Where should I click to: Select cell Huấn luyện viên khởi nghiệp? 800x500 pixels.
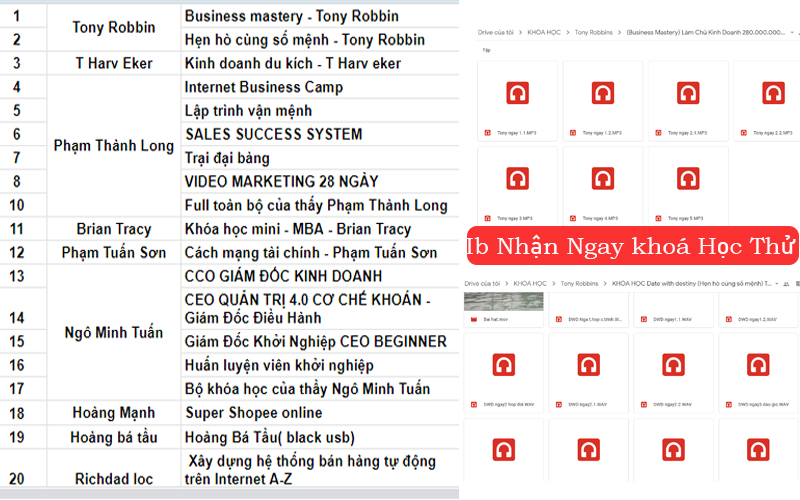tap(320, 365)
